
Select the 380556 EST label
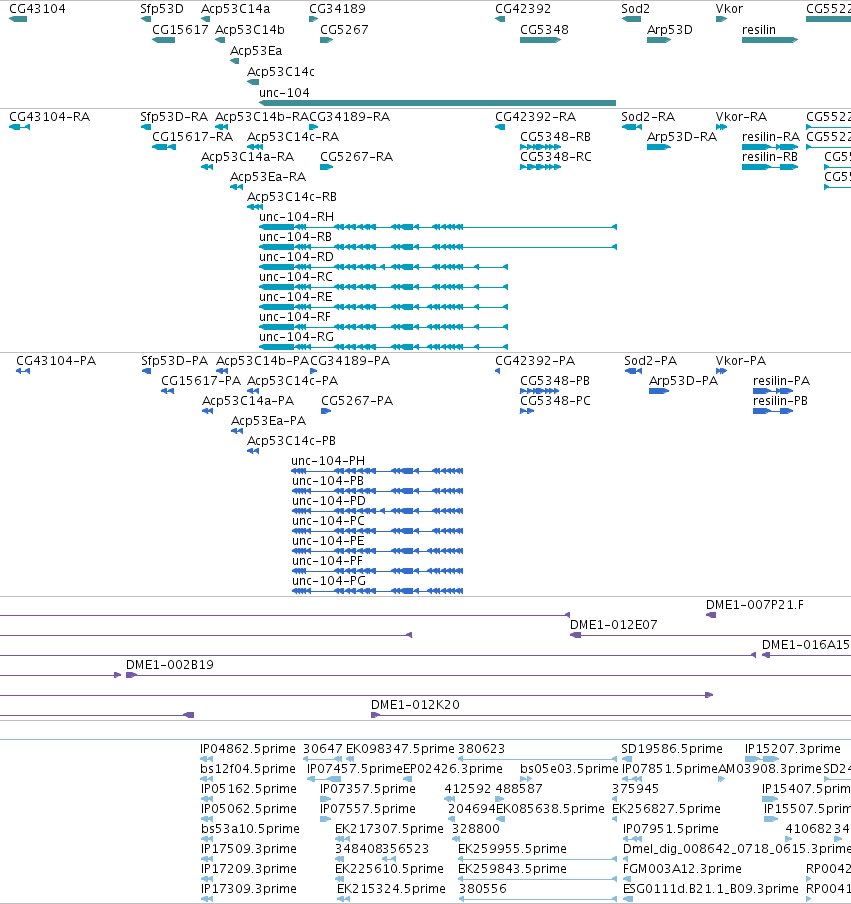[483, 888]
